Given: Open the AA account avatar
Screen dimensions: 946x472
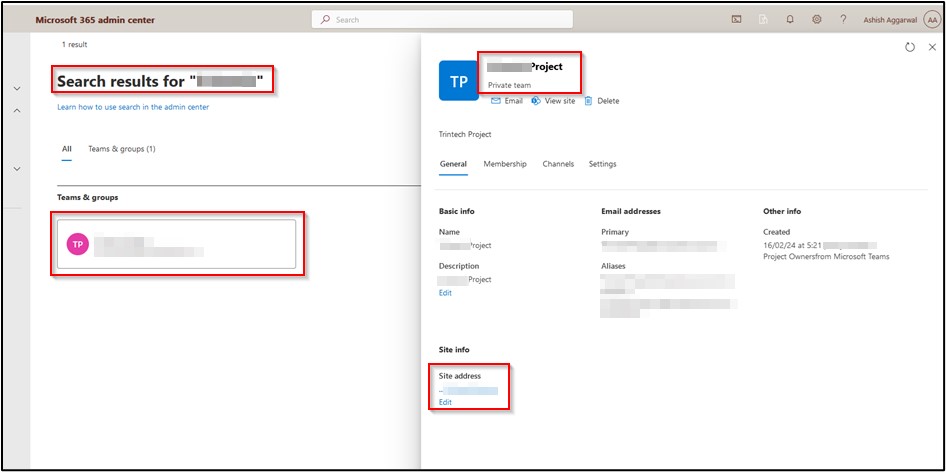Looking at the screenshot, I should click(932, 19).
